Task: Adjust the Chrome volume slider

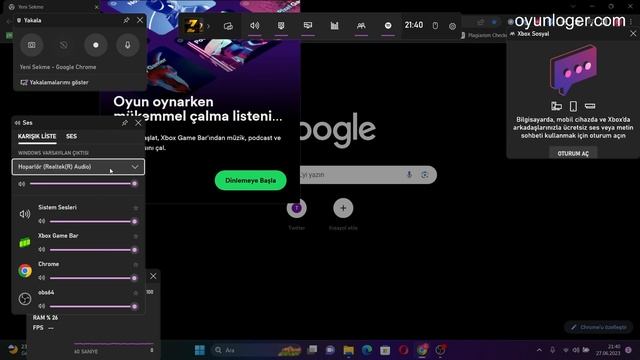Action: (93, 278)
